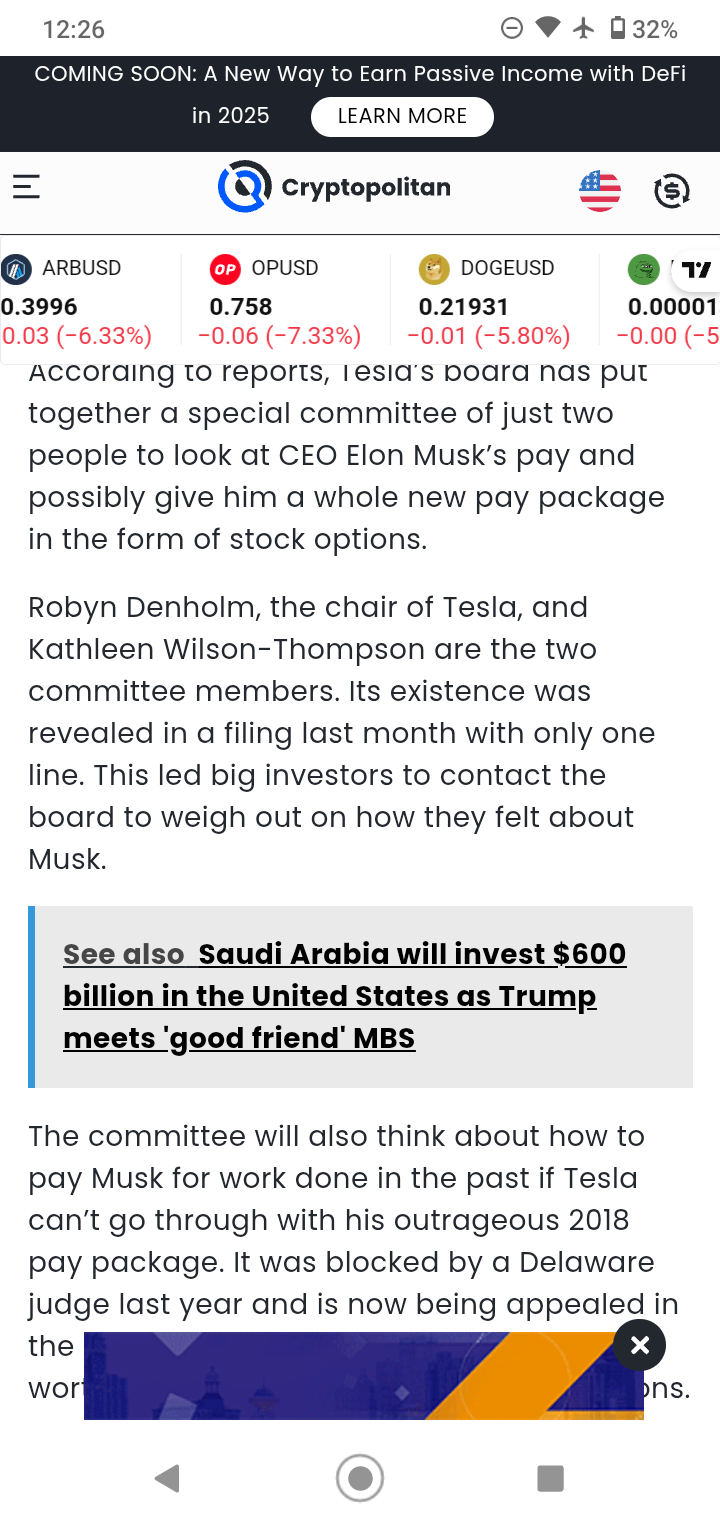This screenshot has height=1520, width=720.
Task: Open the currency converter dollar icon
Action: [671, 190]
